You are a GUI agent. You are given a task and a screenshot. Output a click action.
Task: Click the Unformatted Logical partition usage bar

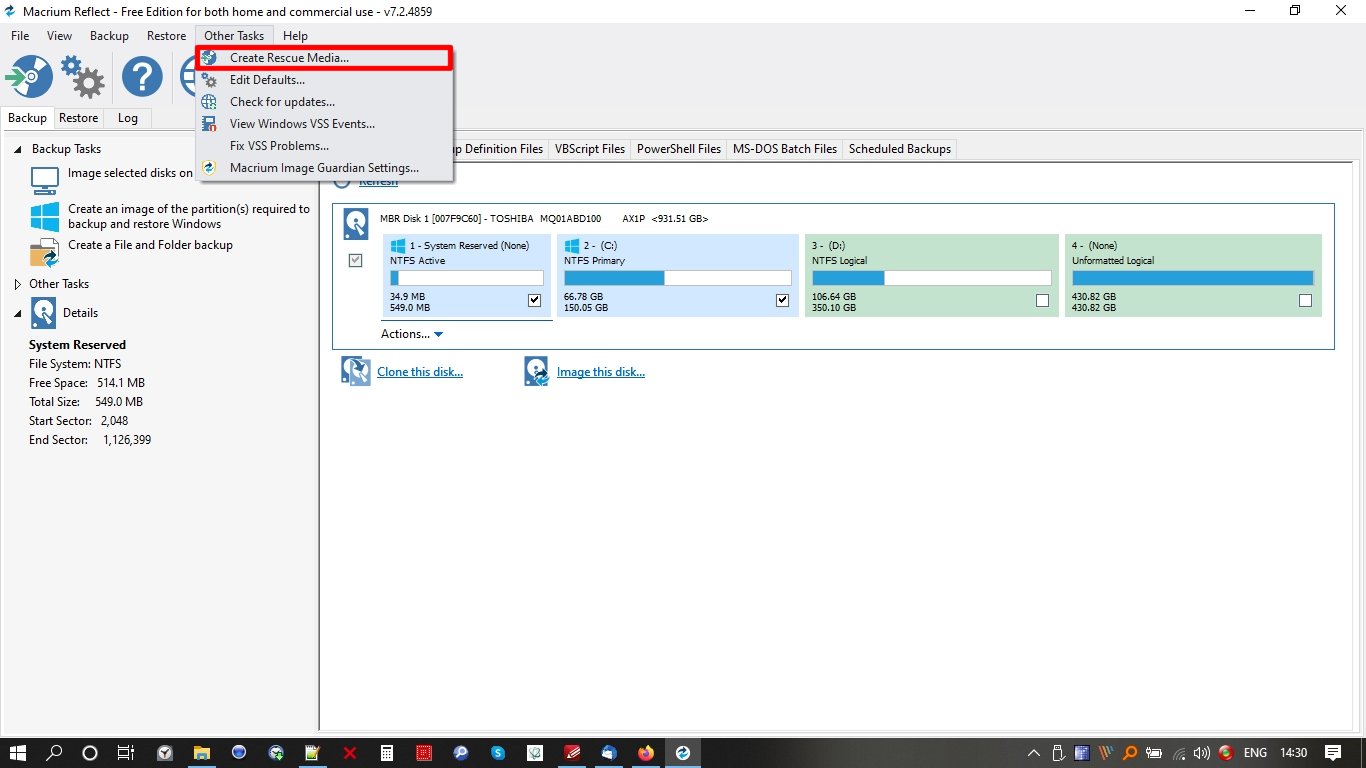pyautogui.click(x=1193, y=278)
